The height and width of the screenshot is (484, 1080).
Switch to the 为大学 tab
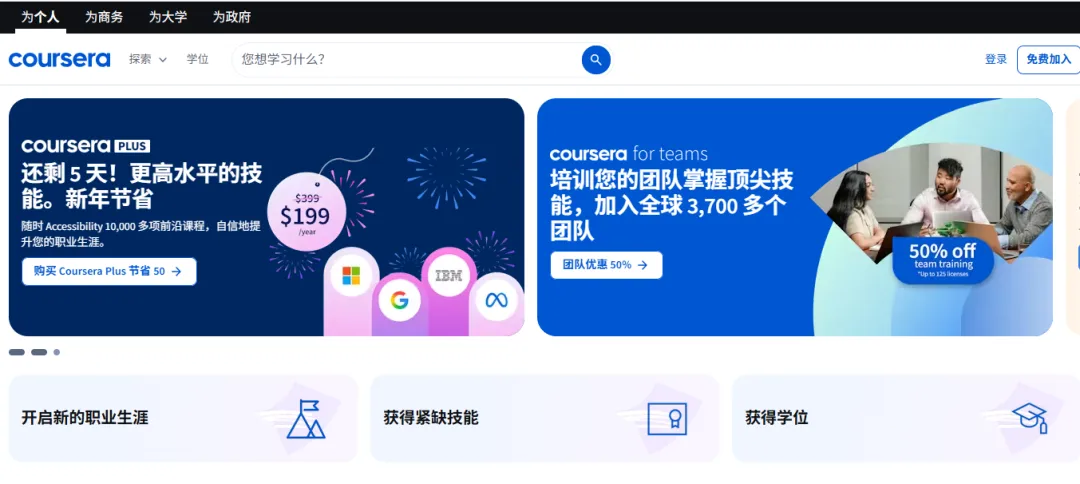(168, 17)
